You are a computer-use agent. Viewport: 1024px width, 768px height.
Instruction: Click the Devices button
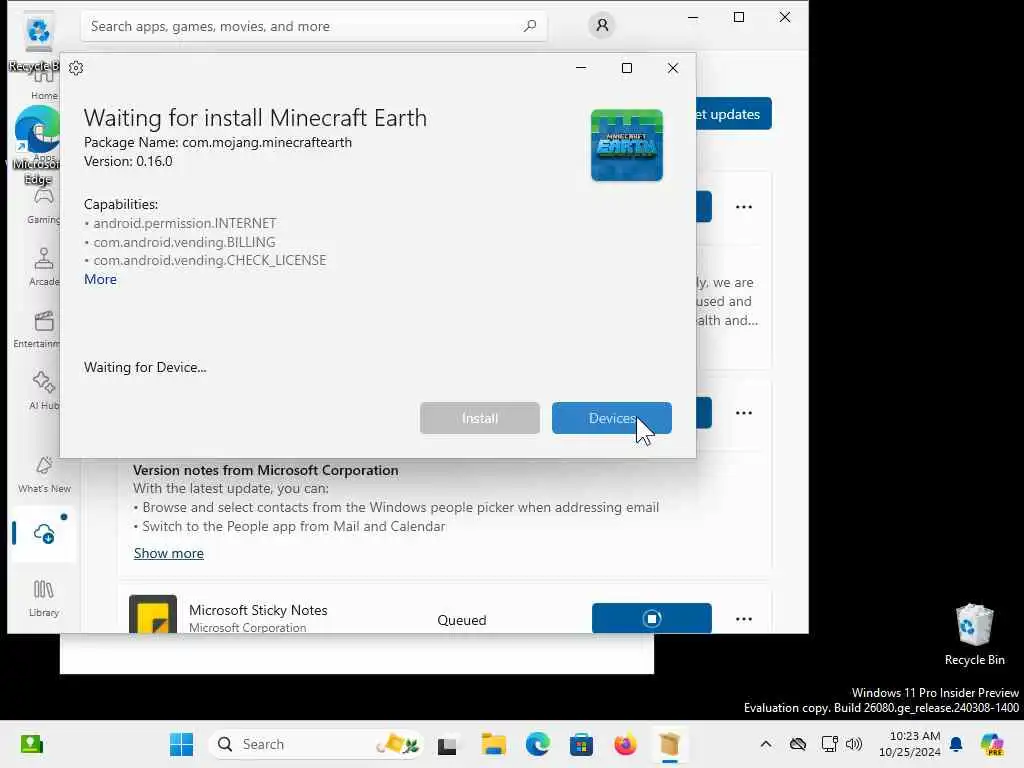pos(611,418)
